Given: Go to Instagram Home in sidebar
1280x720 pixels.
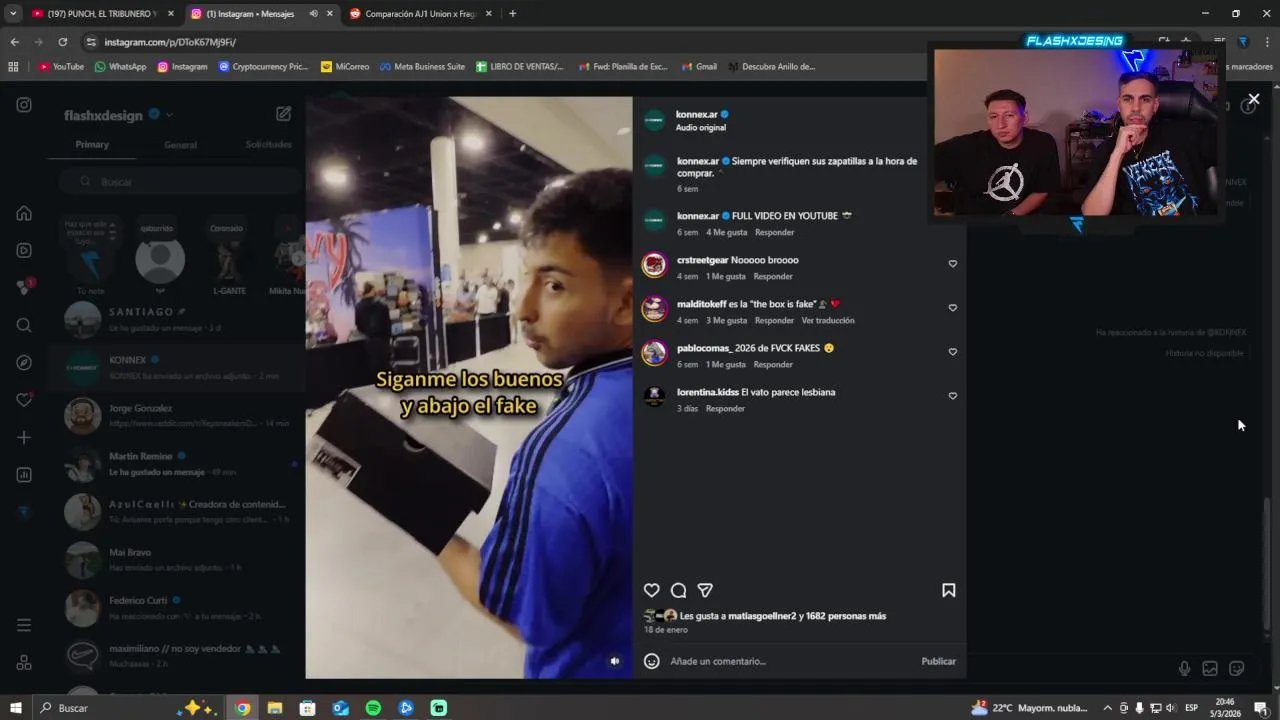Looking at the screenshot, I should (x=24, y=213).
